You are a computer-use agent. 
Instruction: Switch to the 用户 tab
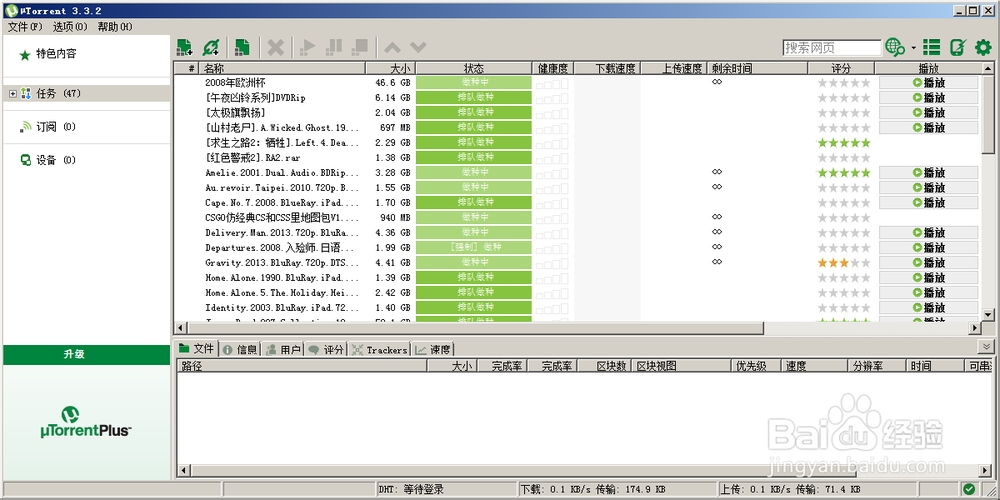(x=283, y=349)
